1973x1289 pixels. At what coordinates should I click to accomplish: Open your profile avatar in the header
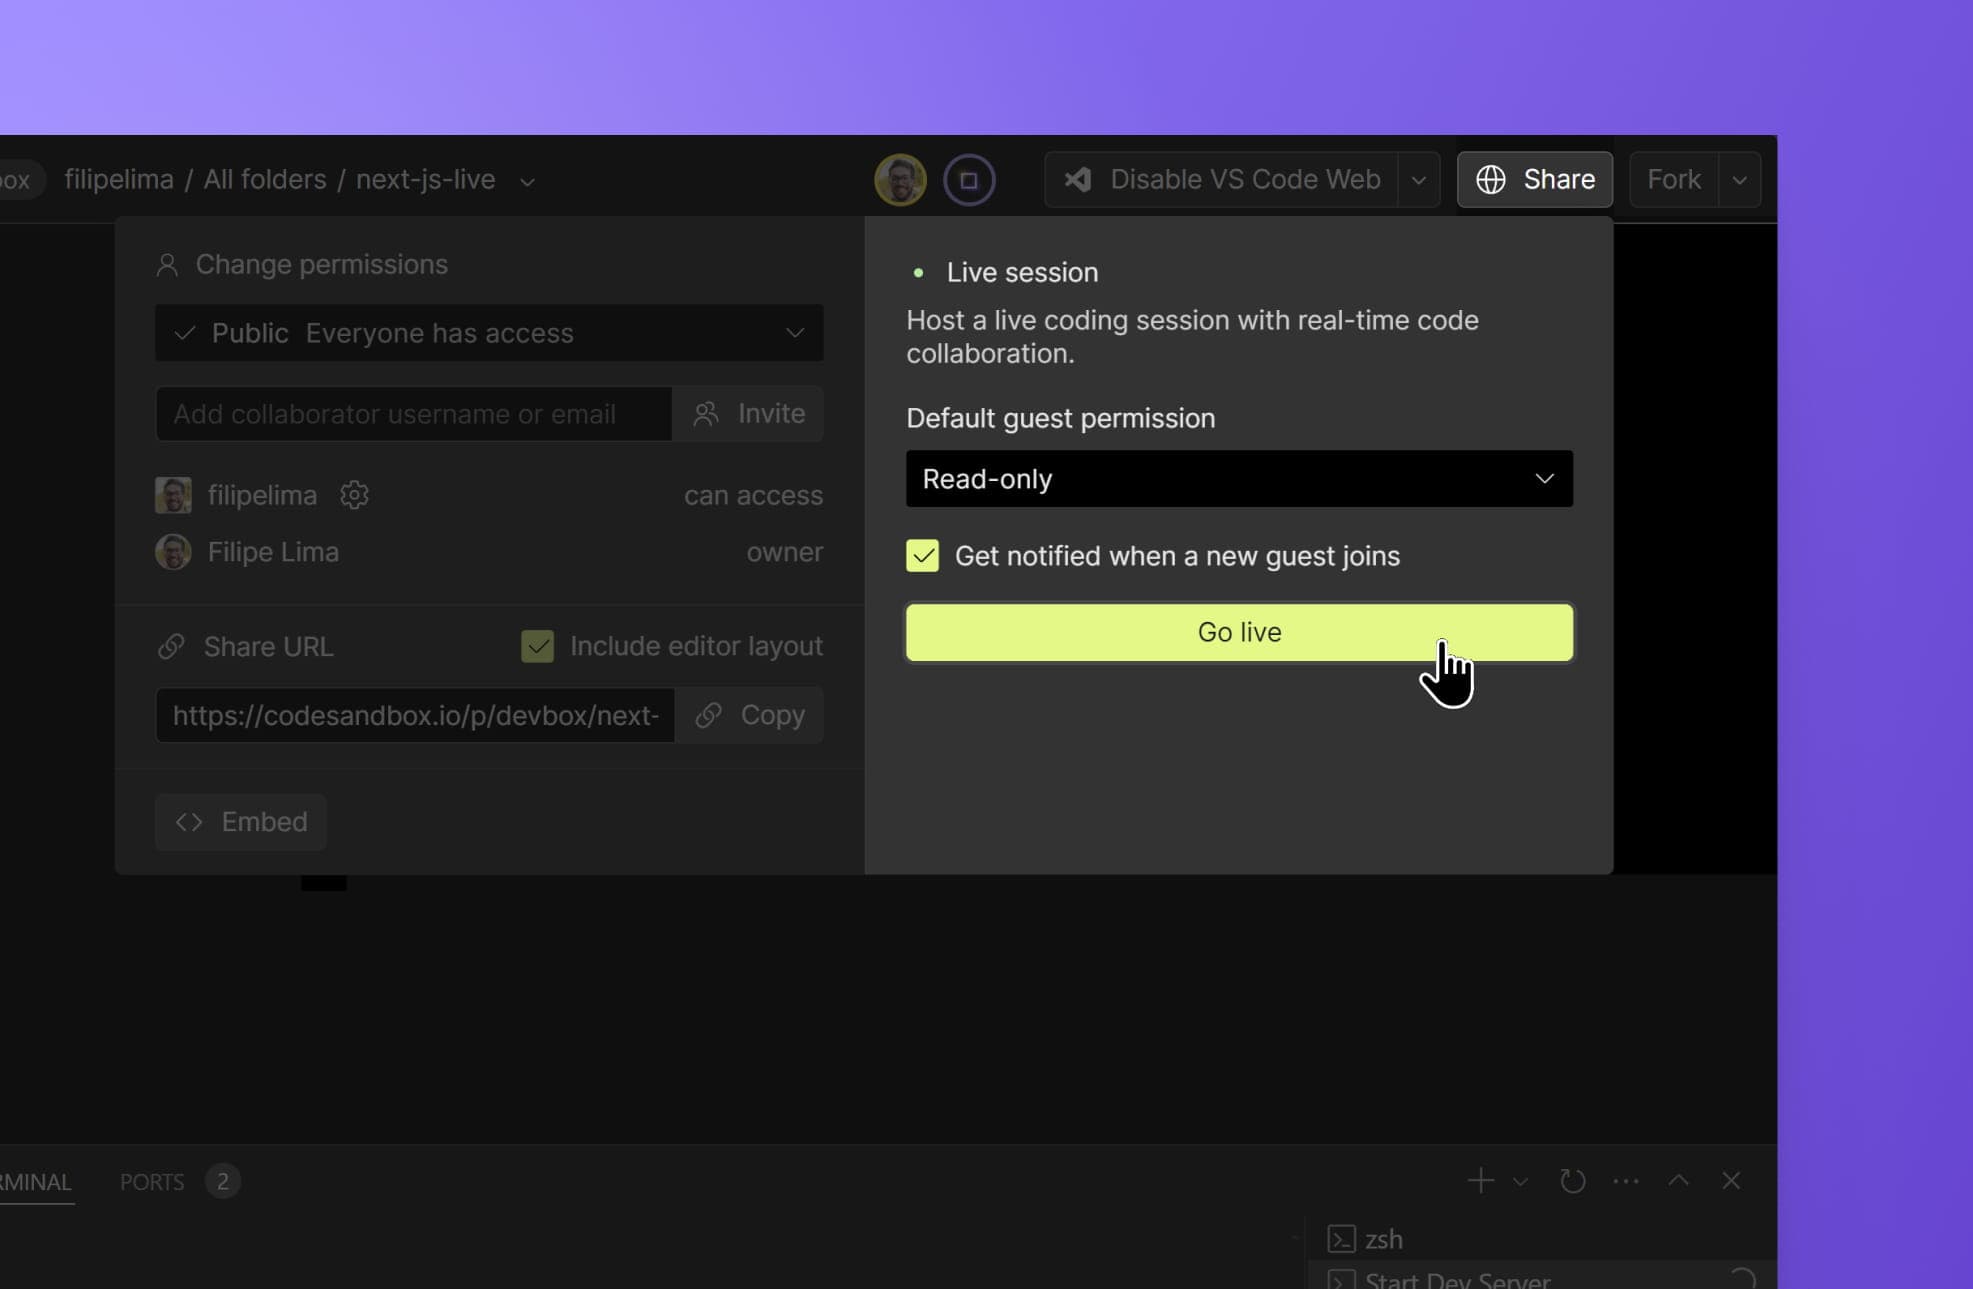point(899,179)
